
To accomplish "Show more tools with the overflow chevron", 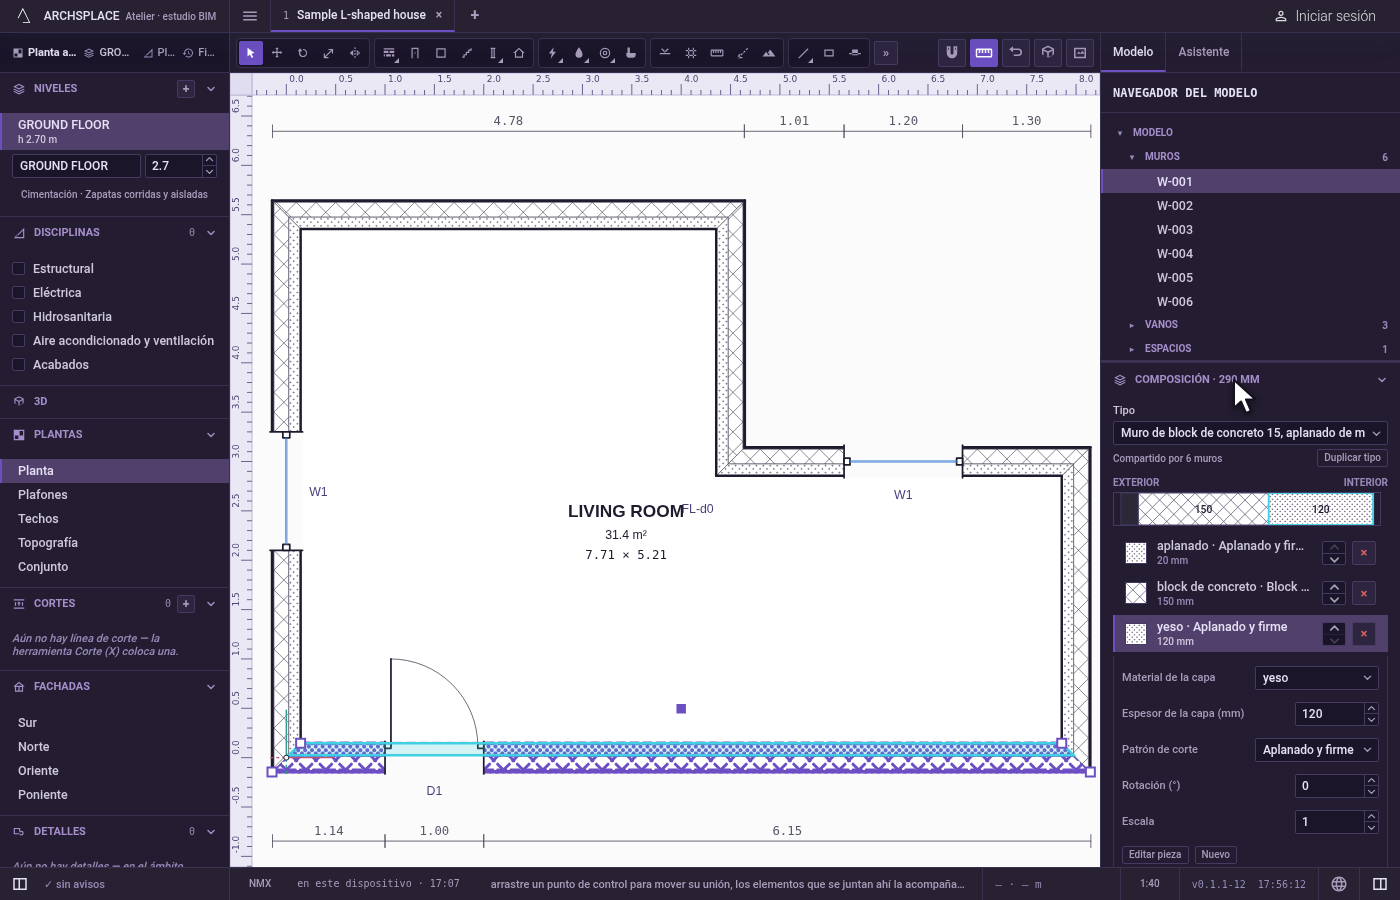I will (886, 53).
